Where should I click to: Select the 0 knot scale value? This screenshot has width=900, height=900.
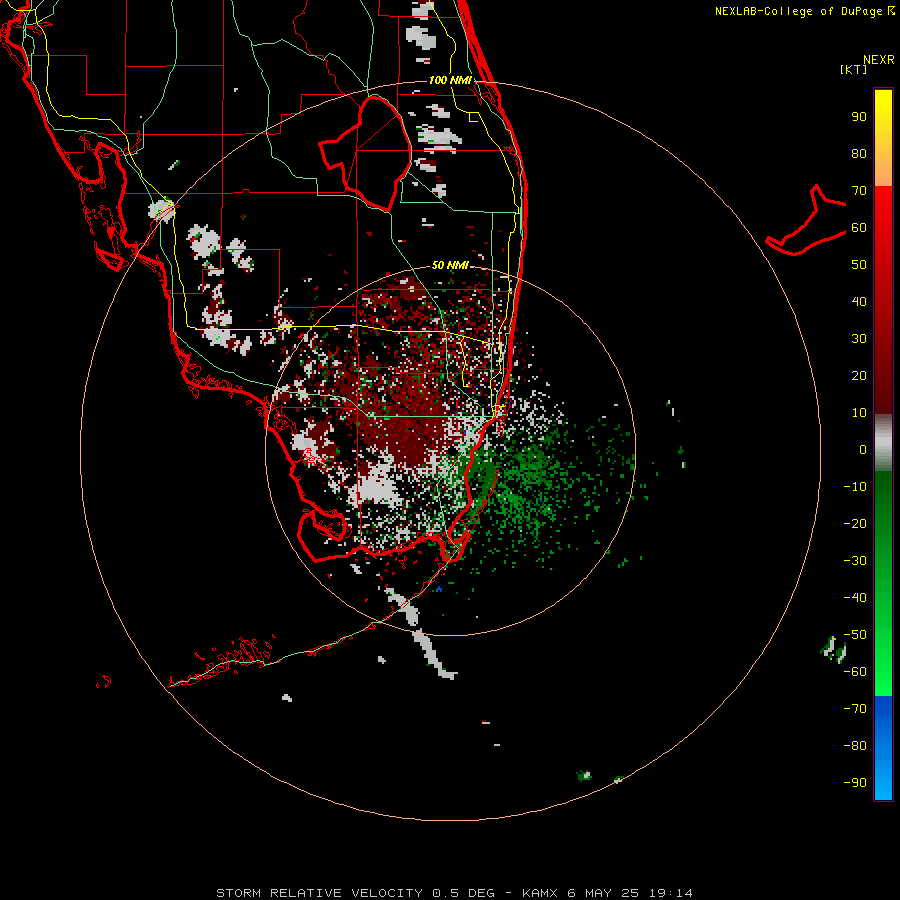tap(863, 449)
